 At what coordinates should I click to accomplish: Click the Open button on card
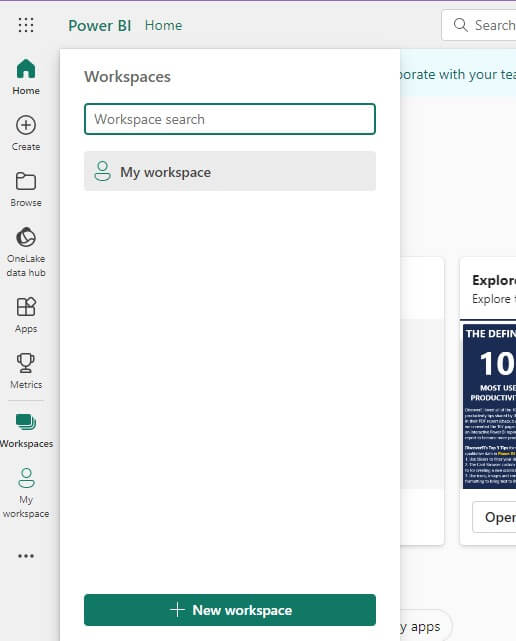[x=494, y=517]
